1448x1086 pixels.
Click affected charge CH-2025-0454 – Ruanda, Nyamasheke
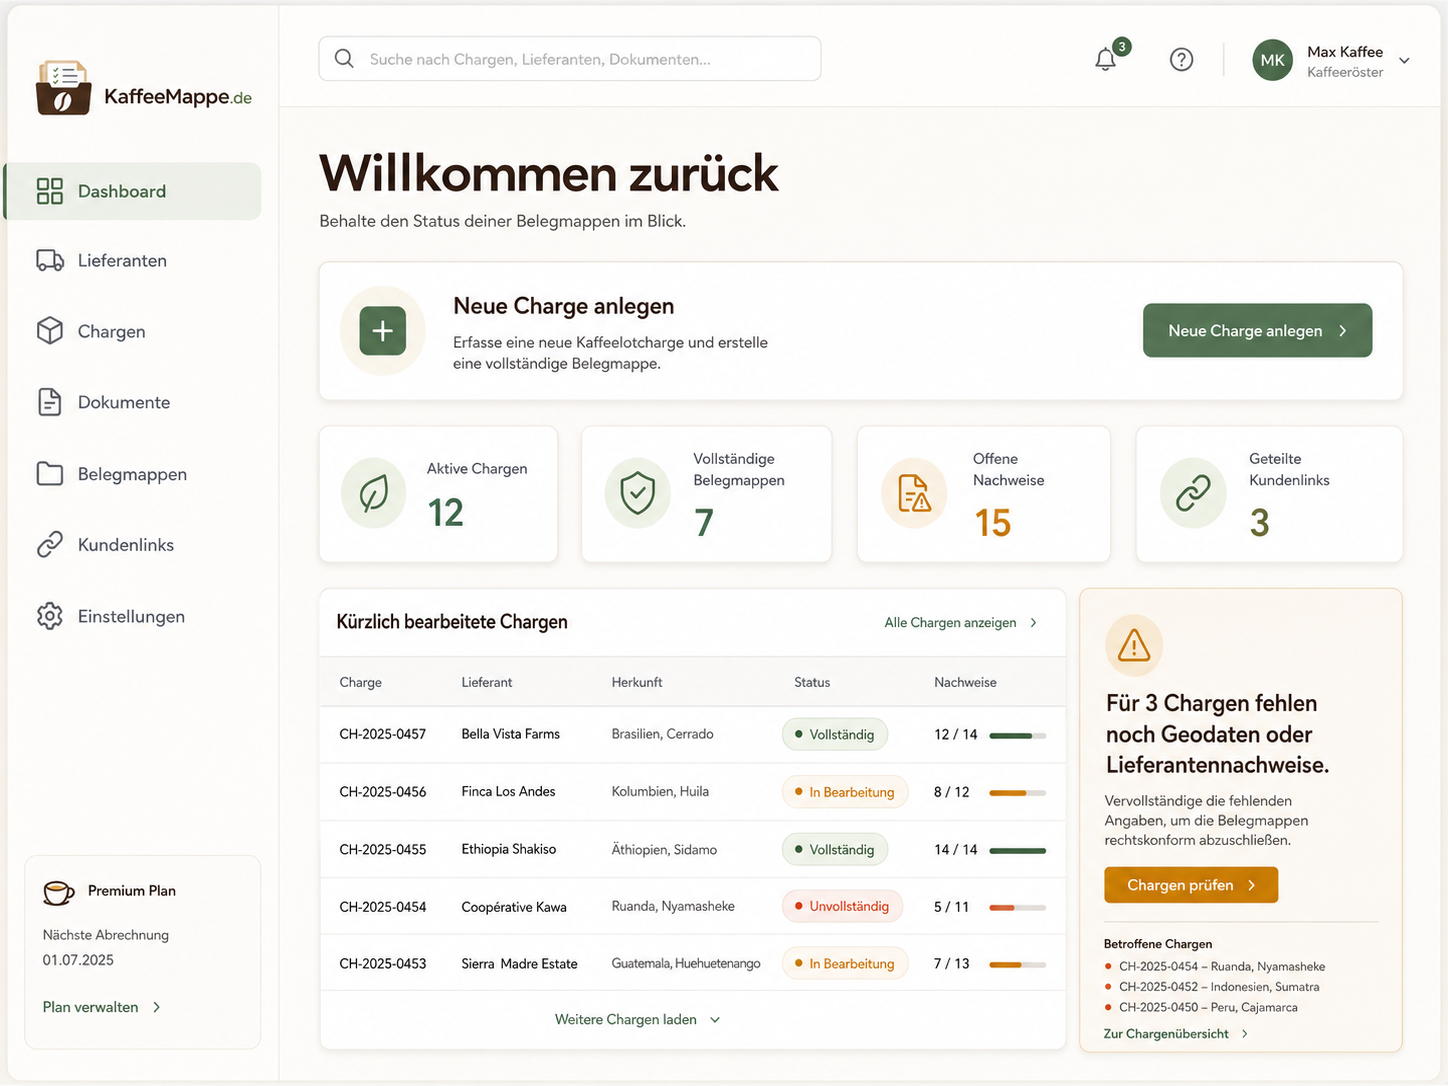point(1222,967)
